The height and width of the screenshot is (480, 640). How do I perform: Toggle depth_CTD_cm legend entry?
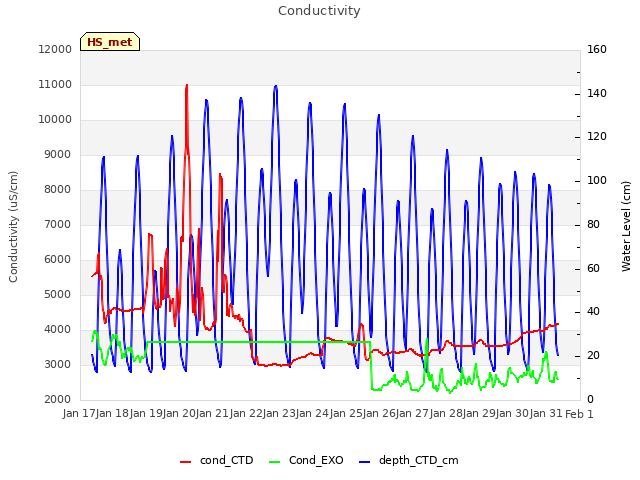(409, 460)
